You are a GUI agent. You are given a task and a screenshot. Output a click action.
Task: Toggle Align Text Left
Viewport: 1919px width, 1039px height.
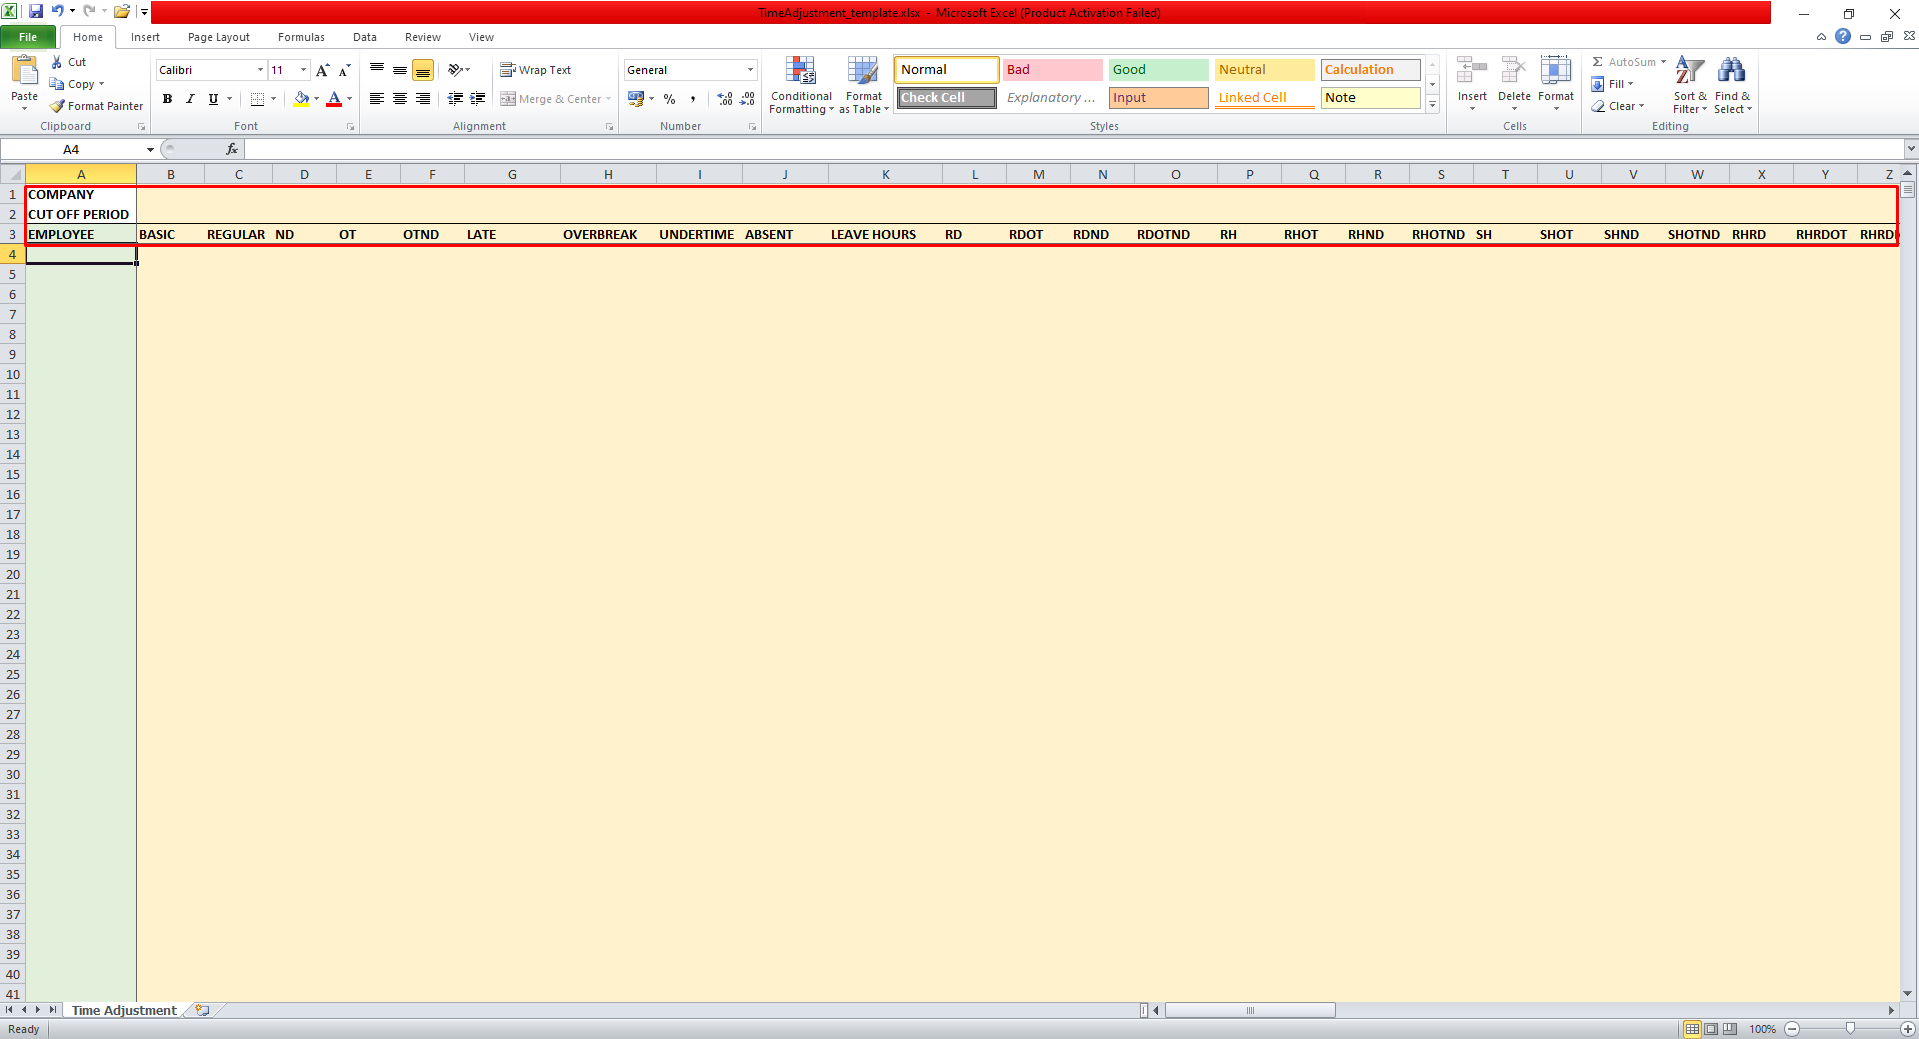coord(377,99)
